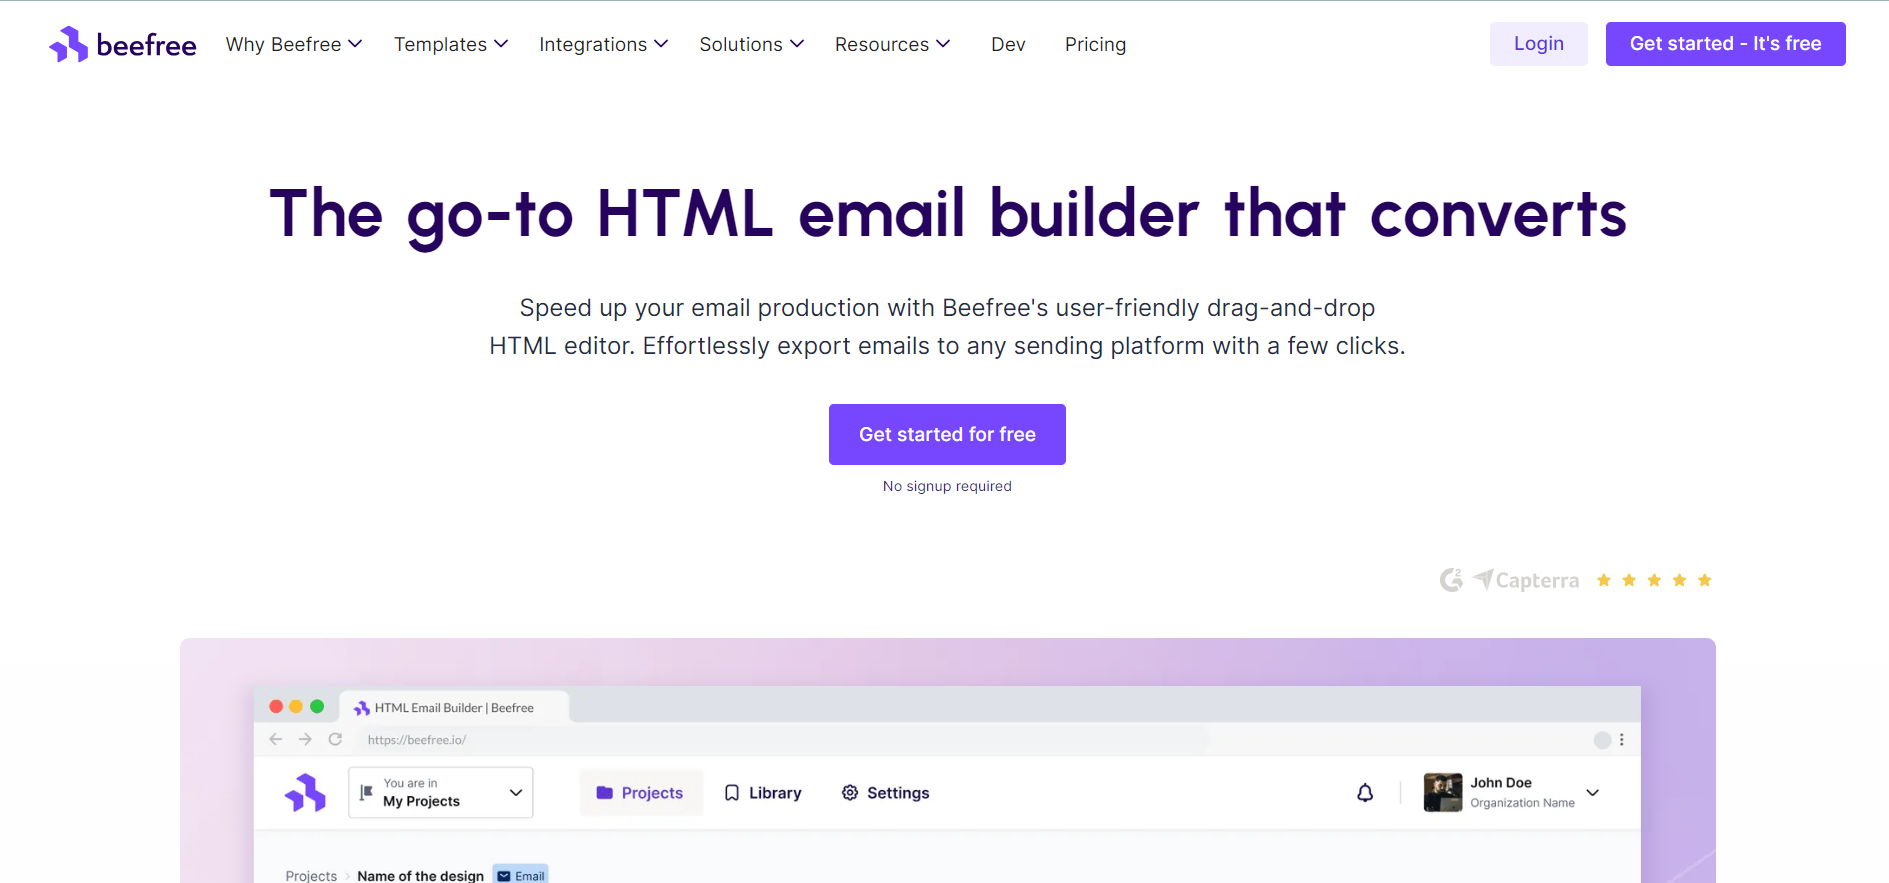Screen dimensions: 1889x883
Task: Click the Beefree logo inside the app mockup
Action: click(x=305, y=793)
